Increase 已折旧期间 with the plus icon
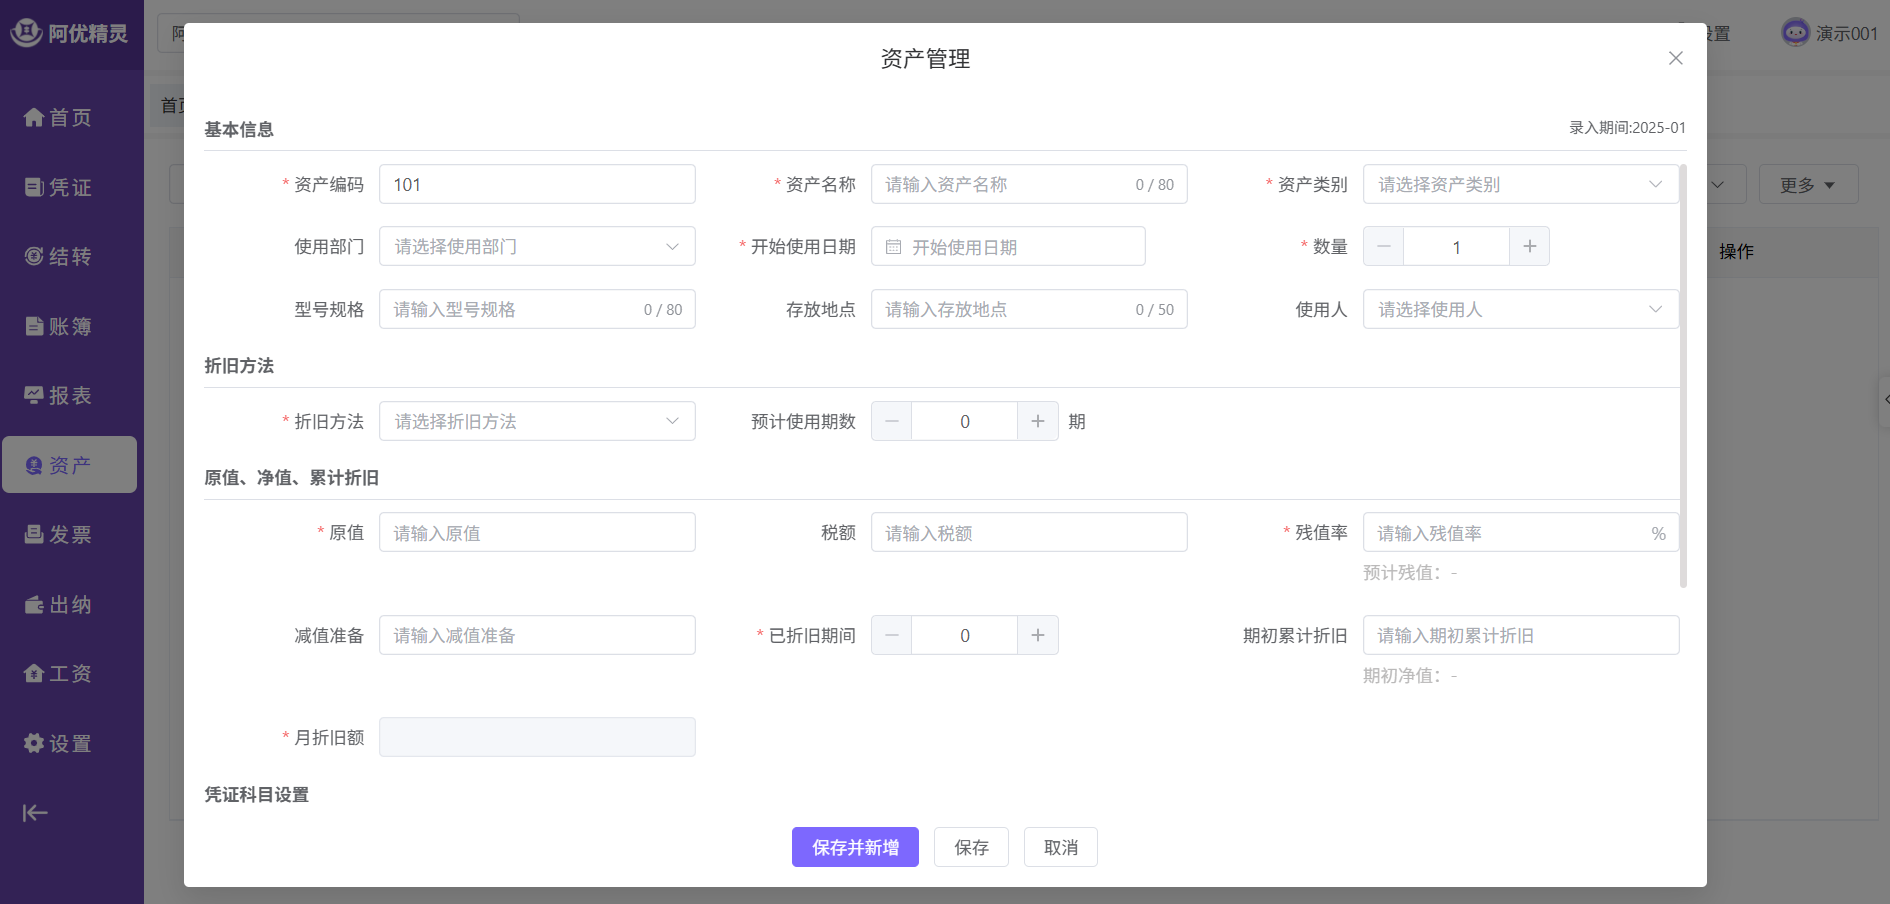 click(x=1038, y=636)
